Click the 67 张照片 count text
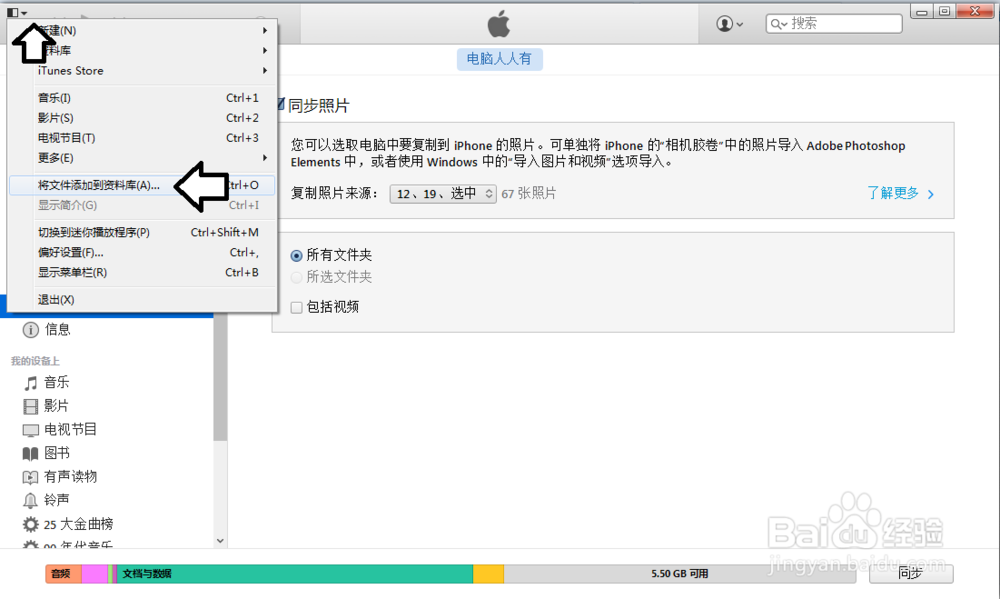Screen dimensions: 1000x599 (529, 193)
